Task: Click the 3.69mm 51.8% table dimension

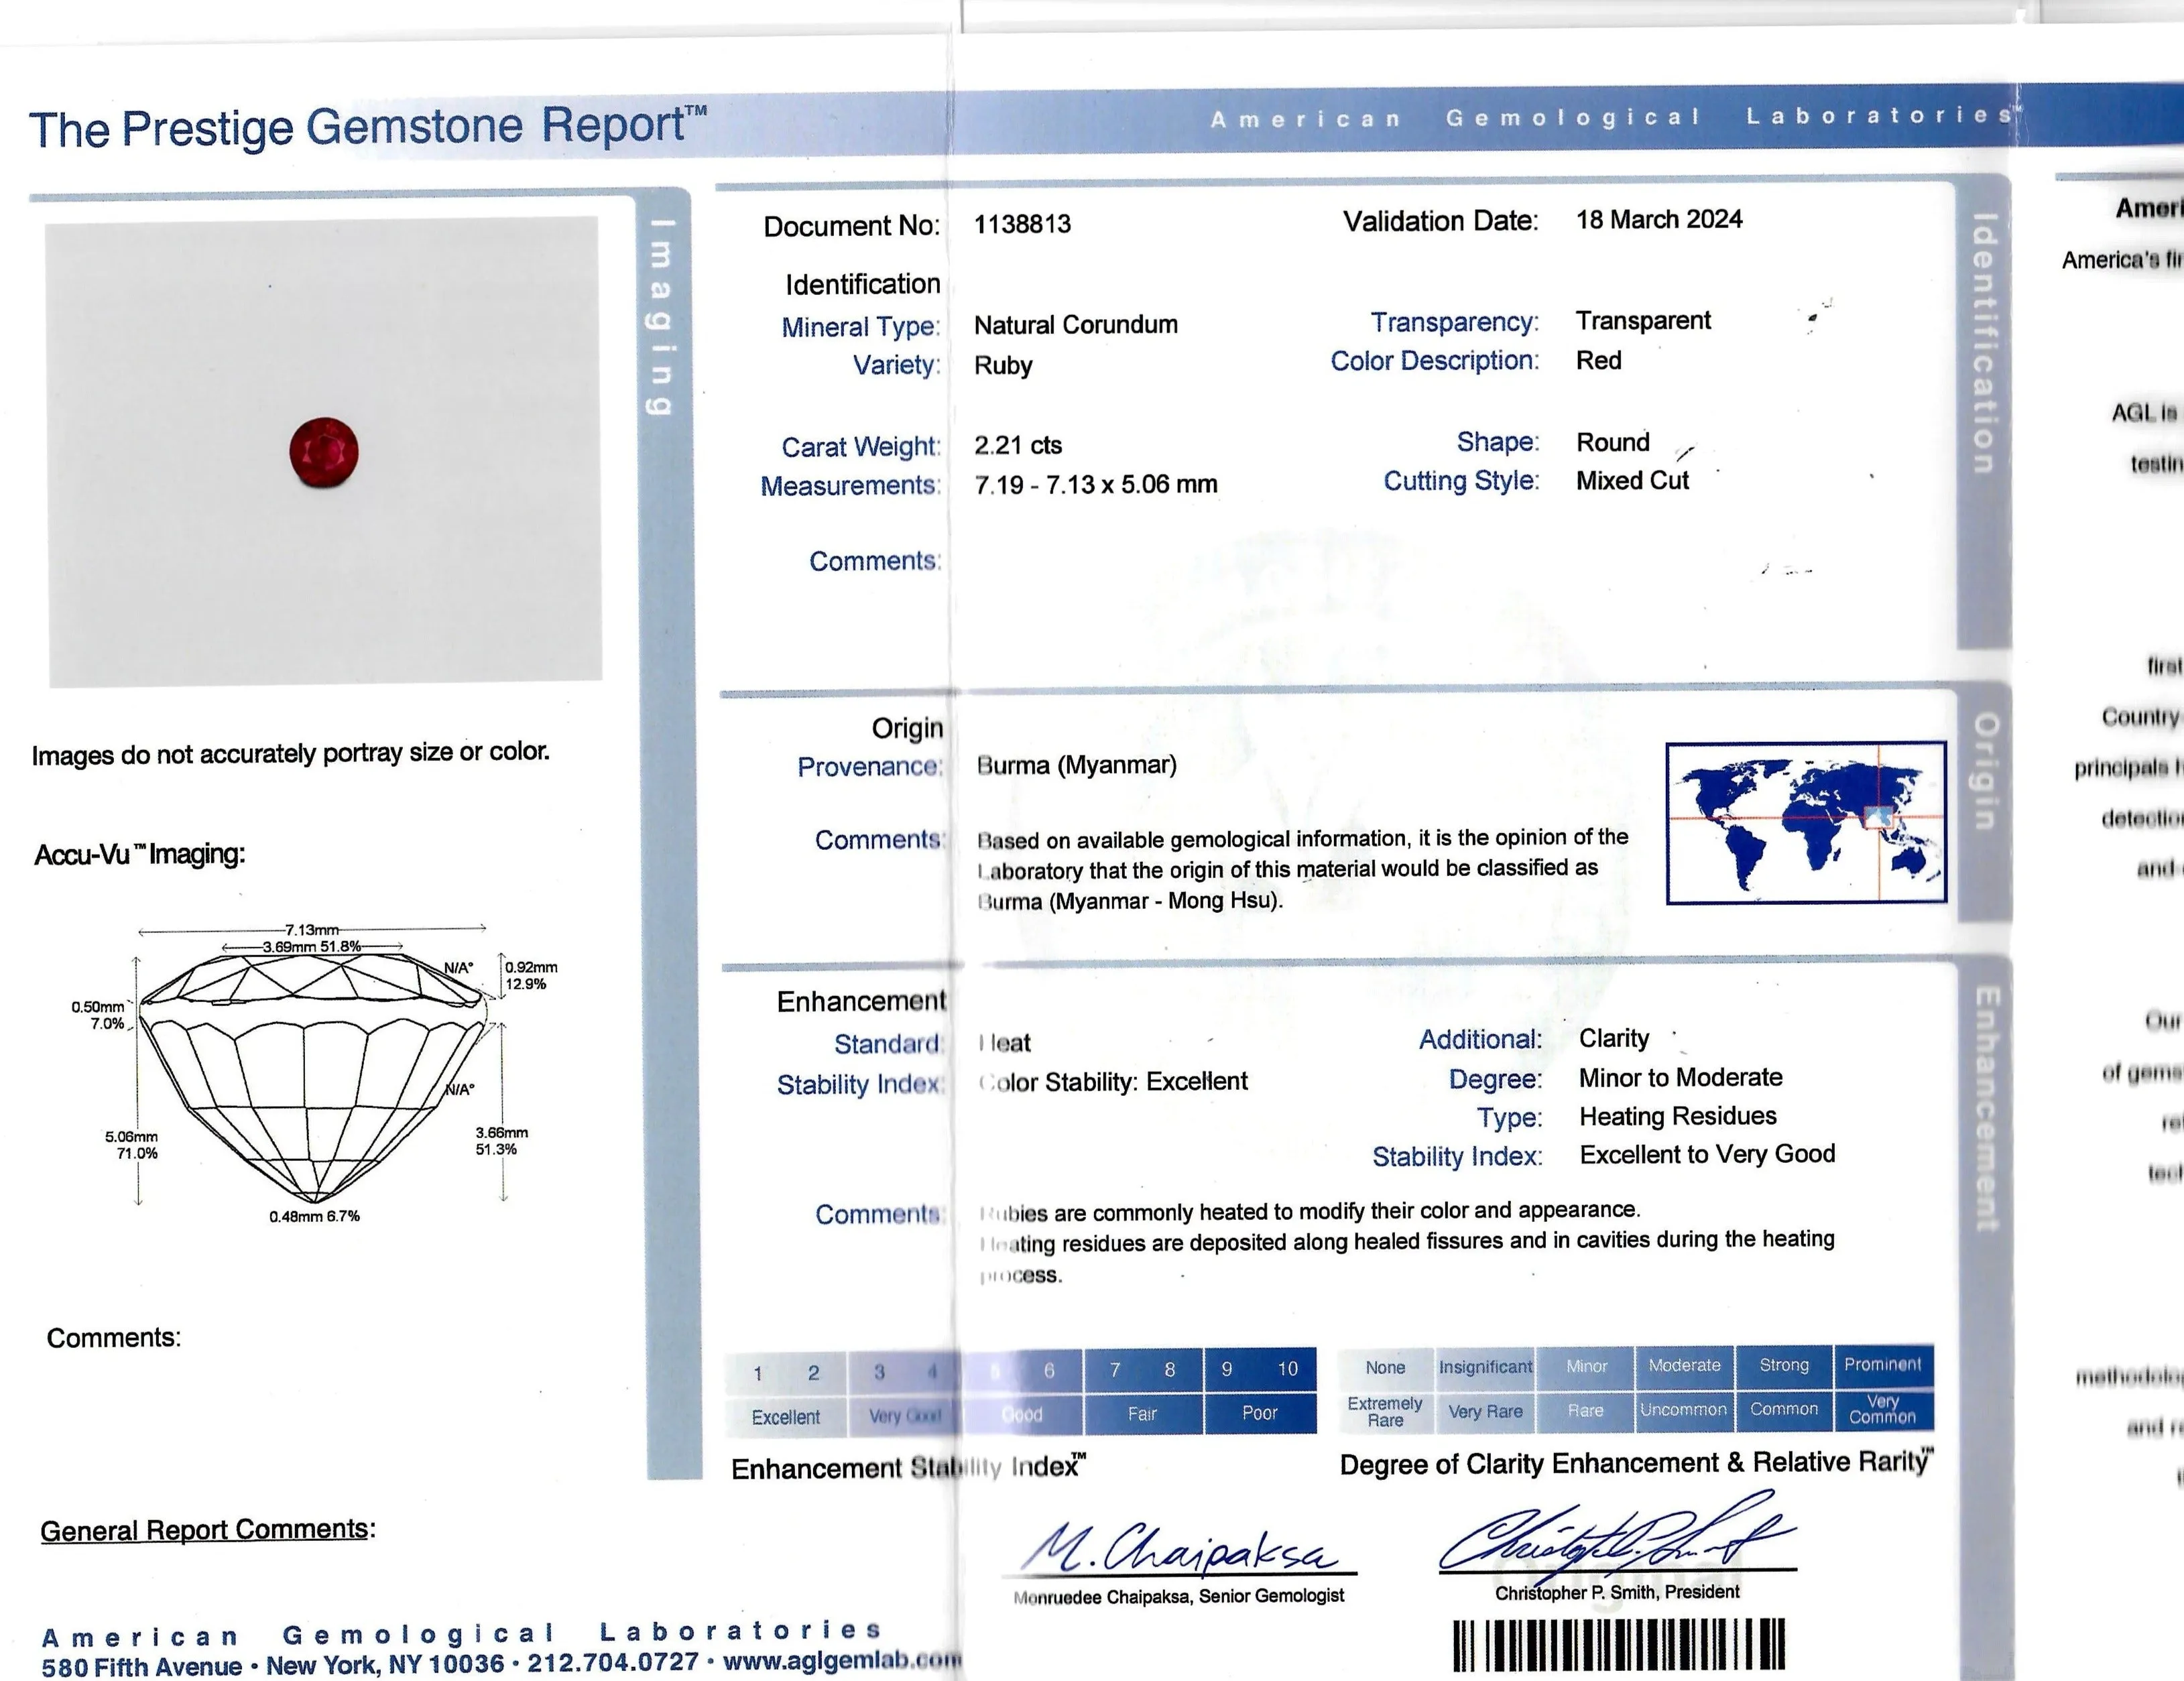Action: [312, 946]
